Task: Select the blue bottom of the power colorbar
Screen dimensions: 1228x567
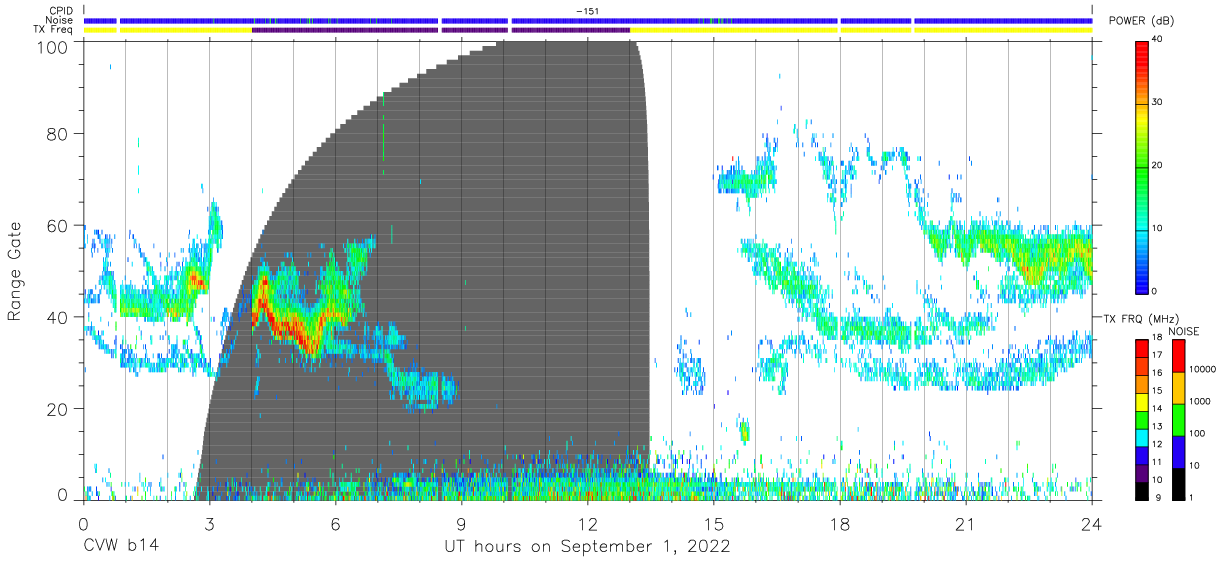Action: [x=1141, y=278]
